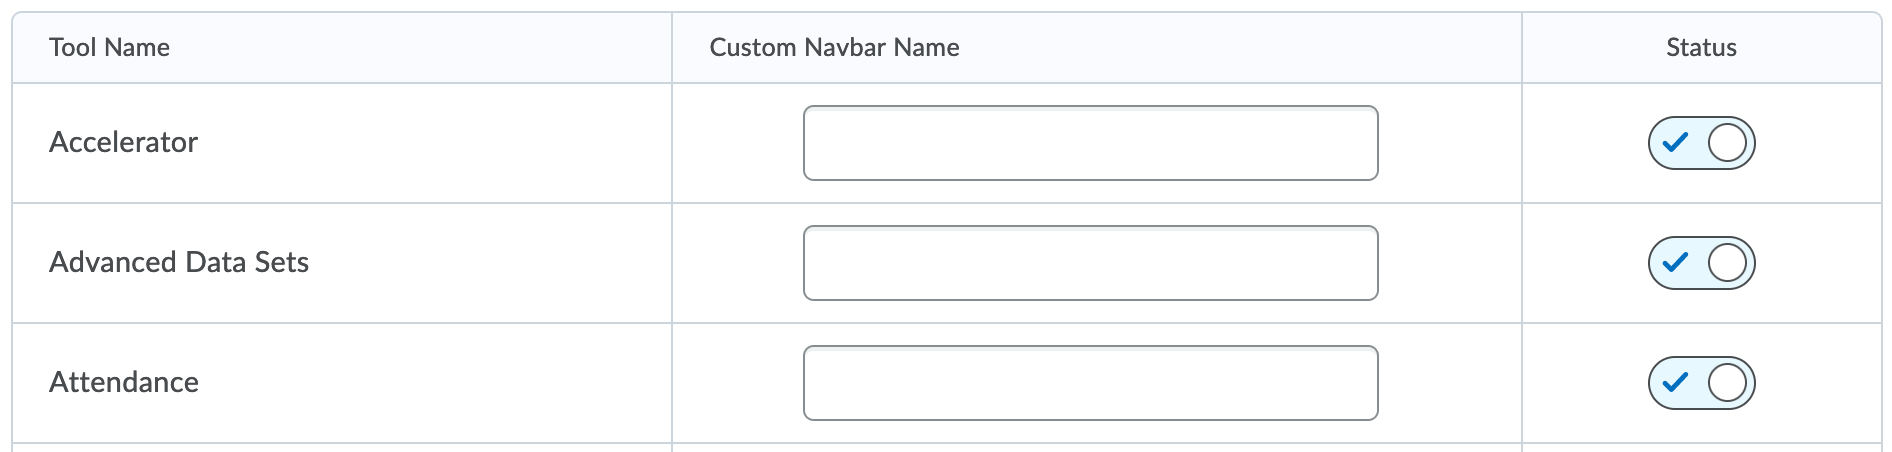Toggle the Attendance tool status
Viewport: 1892px width, 452px height.
point(1701,383)
